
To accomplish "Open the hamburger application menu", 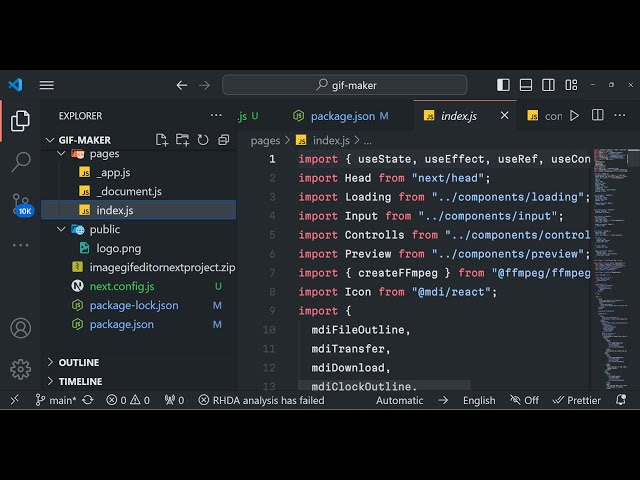I will coord(46,85).
